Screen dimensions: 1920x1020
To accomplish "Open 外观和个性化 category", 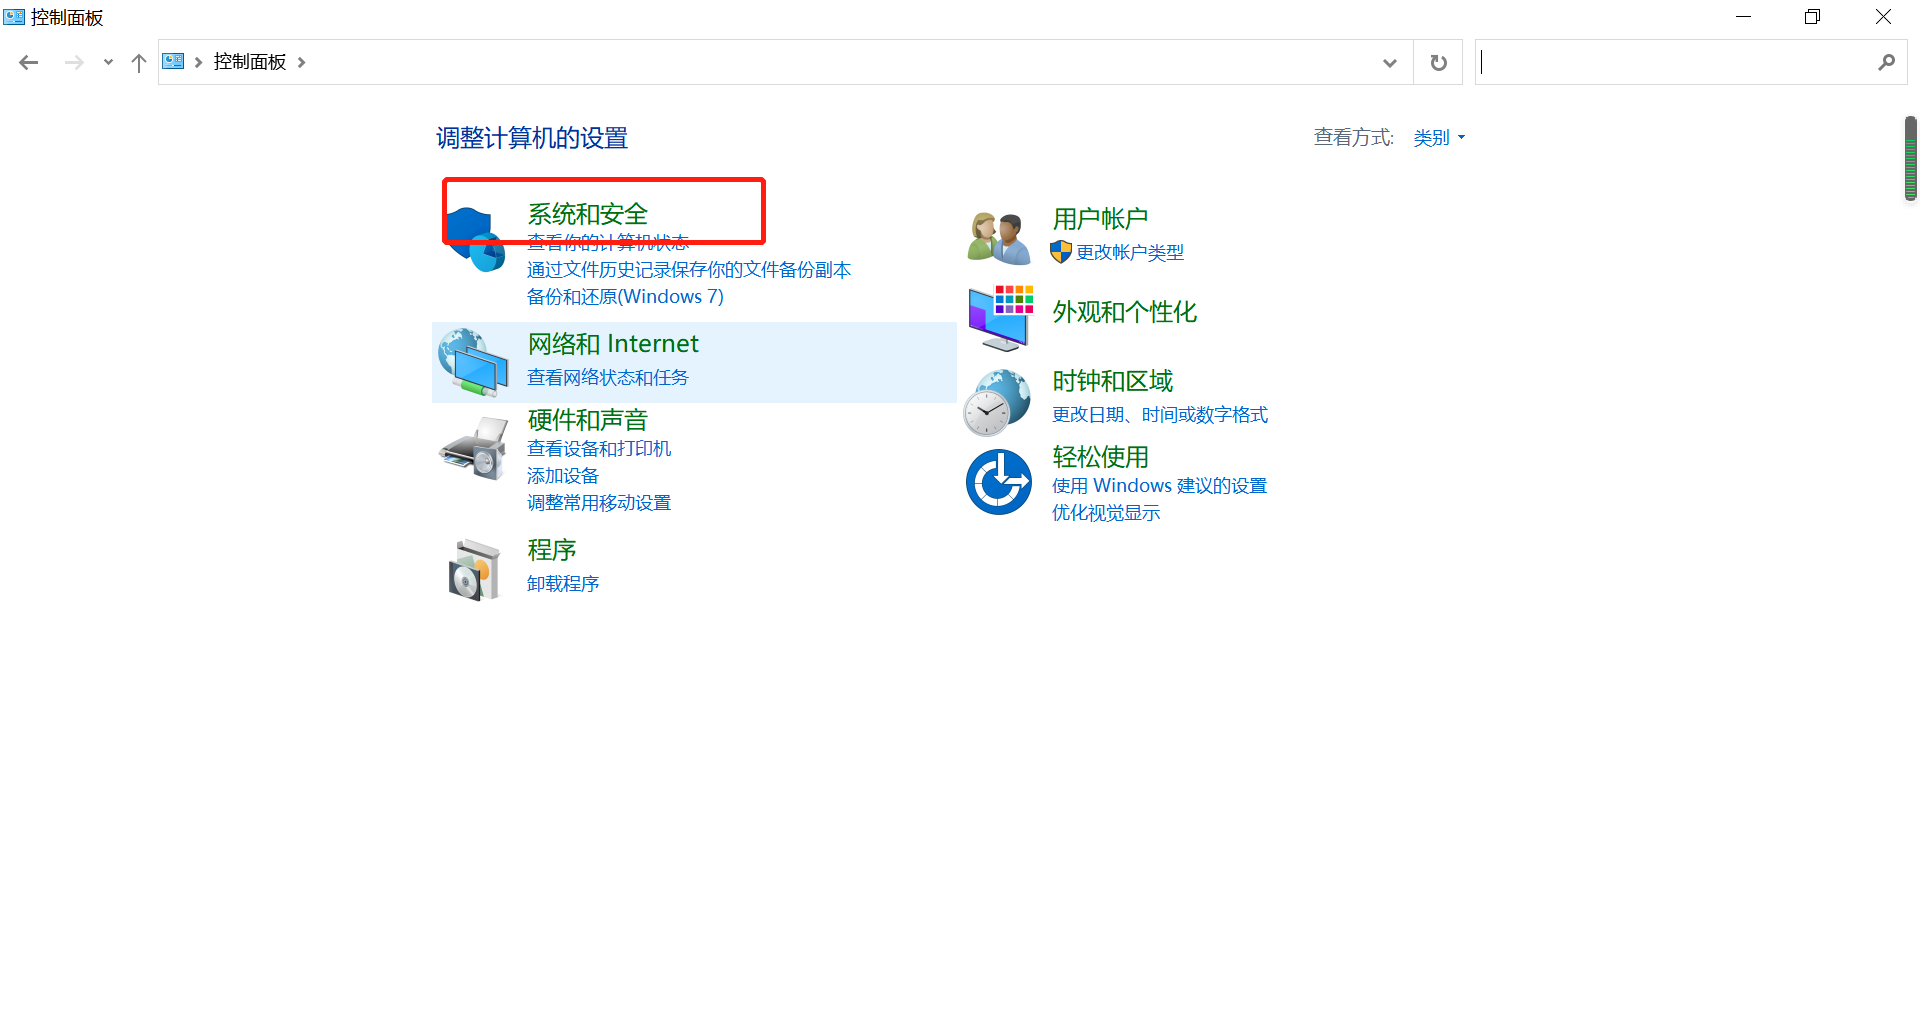I will click(1125, 312).
